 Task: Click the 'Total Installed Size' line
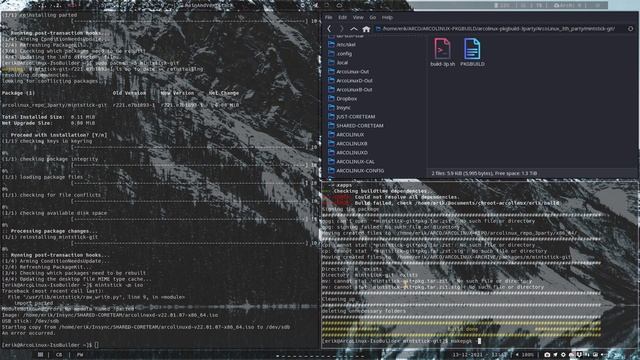[48, 117]
